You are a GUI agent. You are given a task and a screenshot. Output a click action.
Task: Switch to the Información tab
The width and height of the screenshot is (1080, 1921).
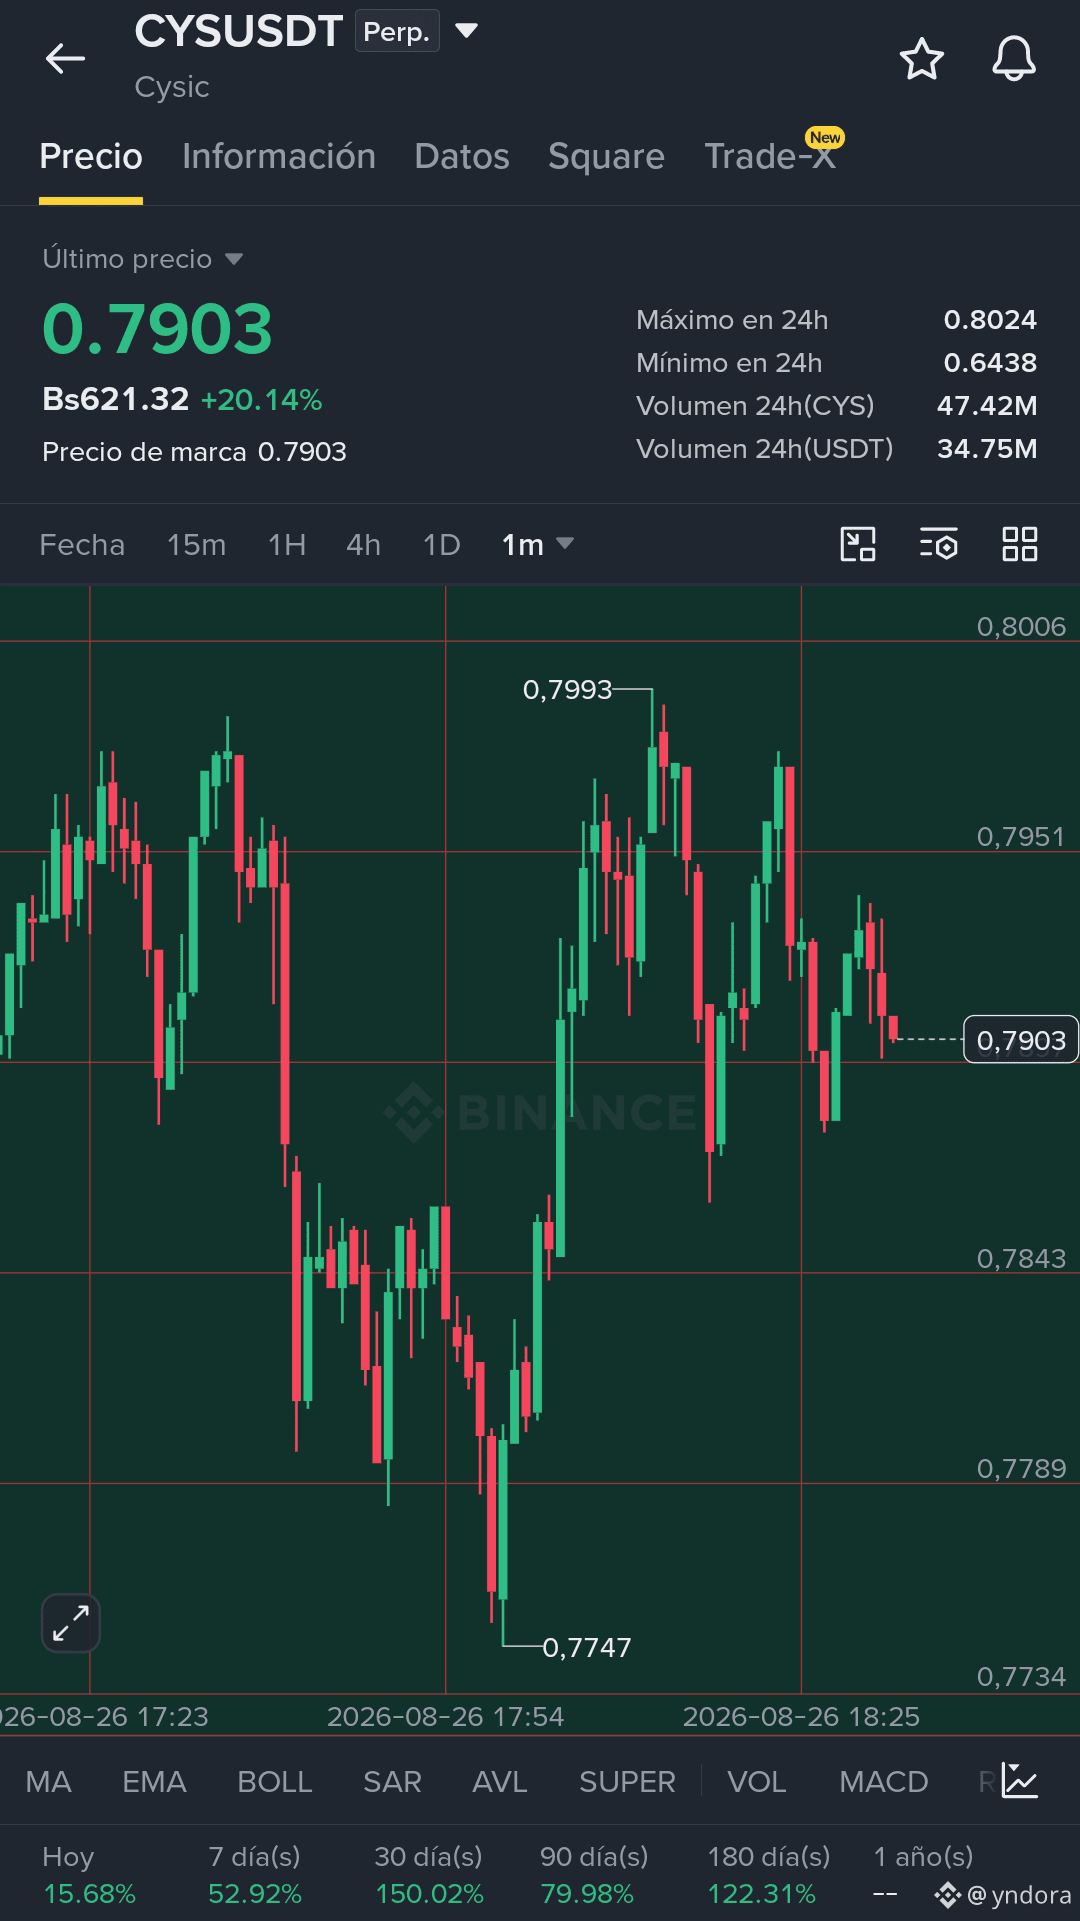(279, 157)
